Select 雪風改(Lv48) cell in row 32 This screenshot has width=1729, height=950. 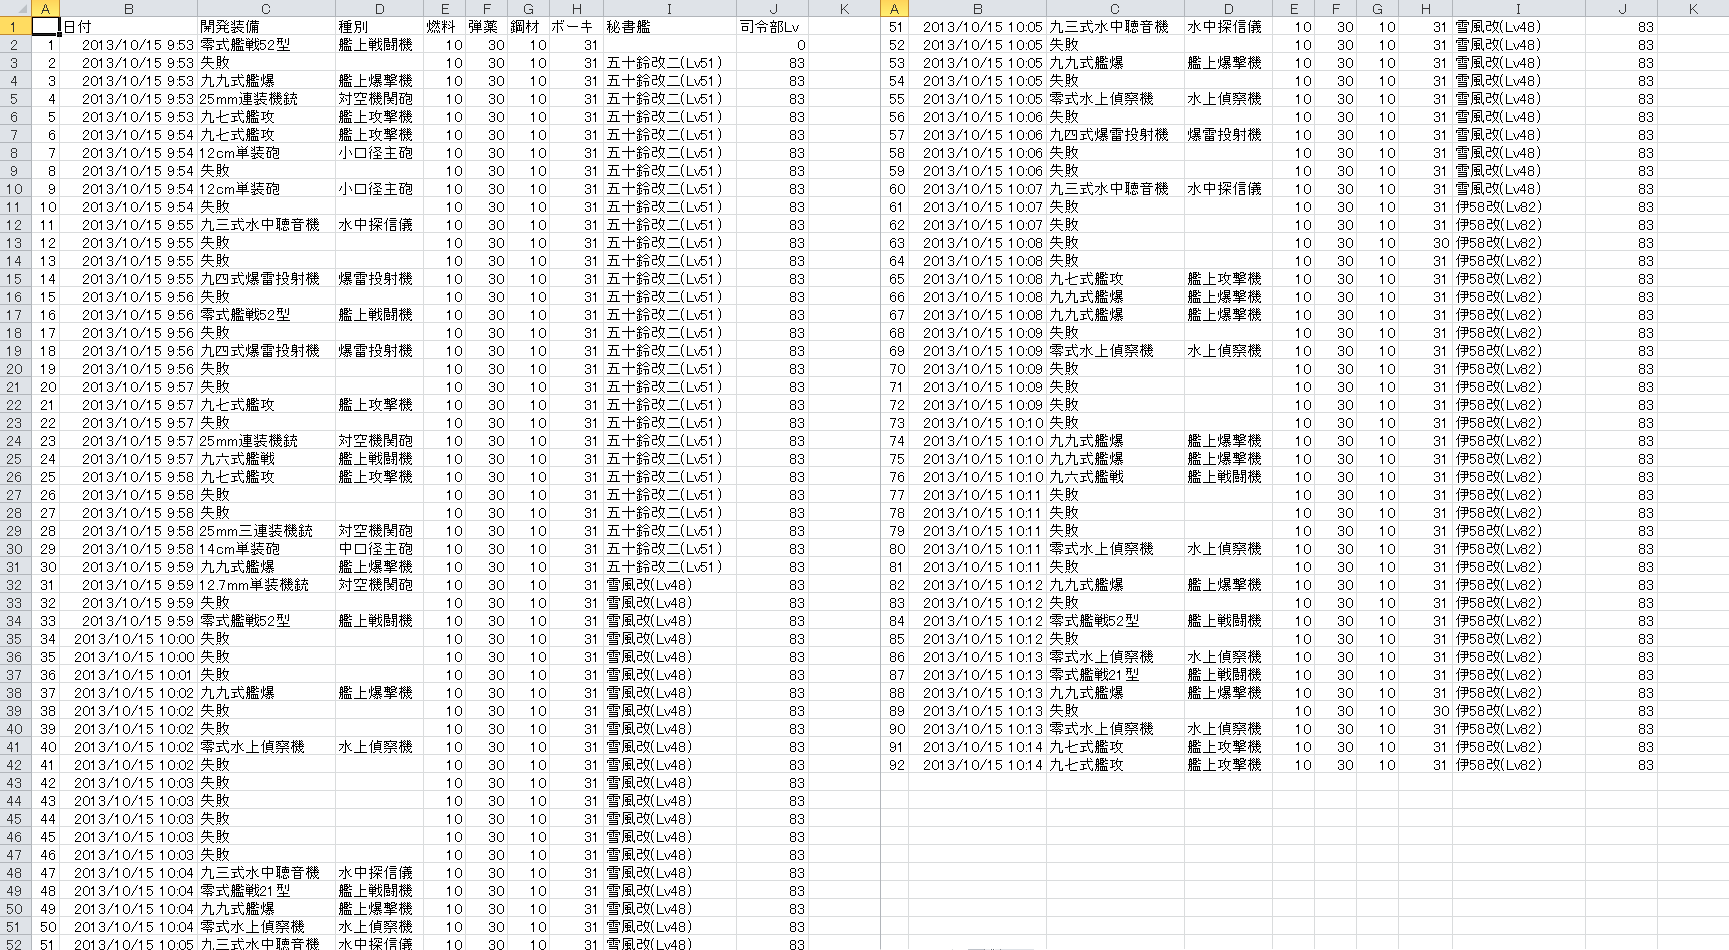click(669, 585)
